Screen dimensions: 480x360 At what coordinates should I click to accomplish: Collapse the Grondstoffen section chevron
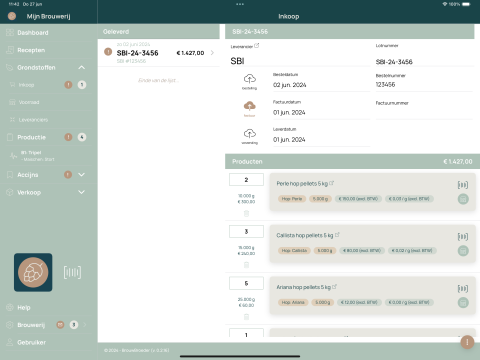(81, 68)
